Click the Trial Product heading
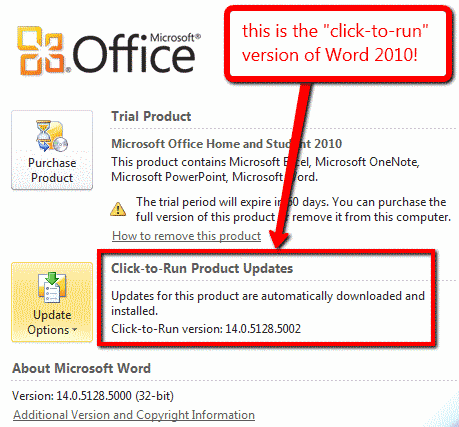This screenshot has height=427, width=459. point(151,116)
